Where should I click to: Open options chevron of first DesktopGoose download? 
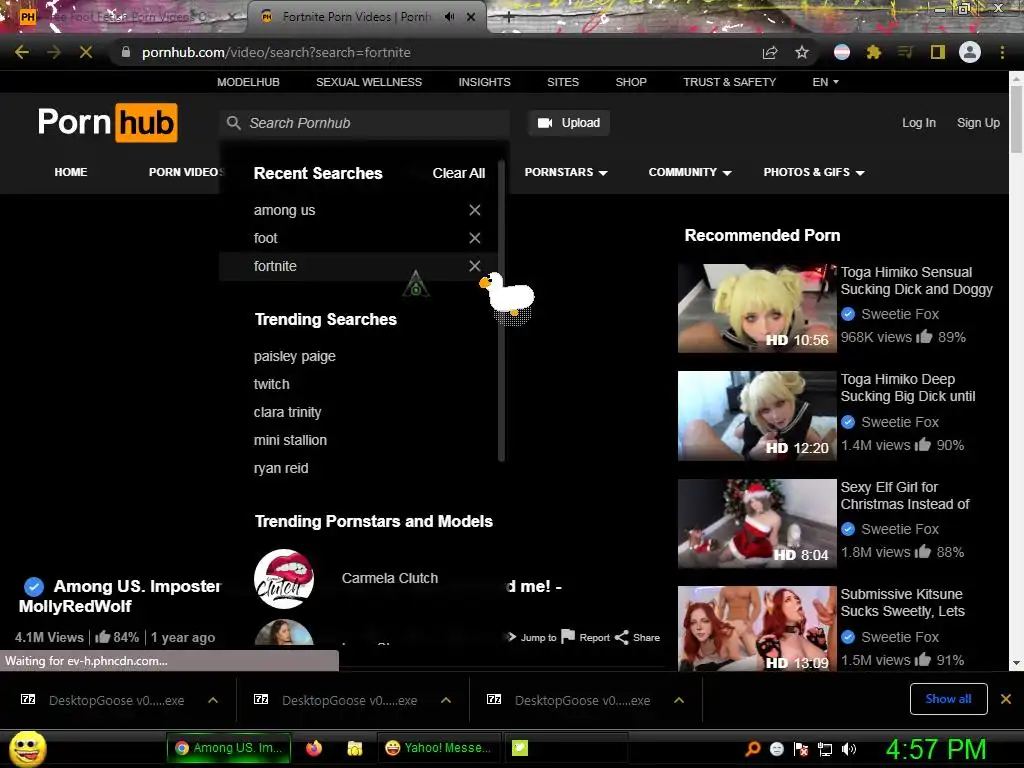[213, 700]
